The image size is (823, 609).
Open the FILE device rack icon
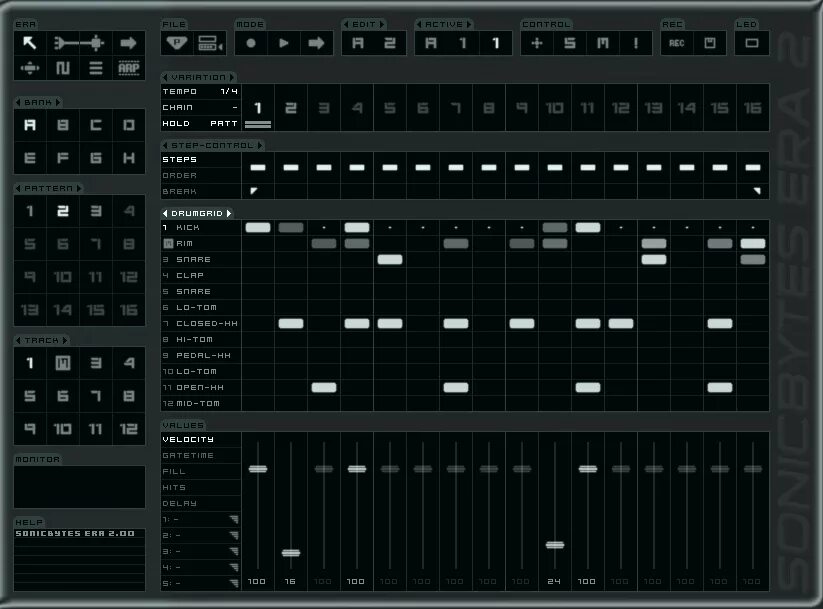pyautogui.click(x=210, y=43)
